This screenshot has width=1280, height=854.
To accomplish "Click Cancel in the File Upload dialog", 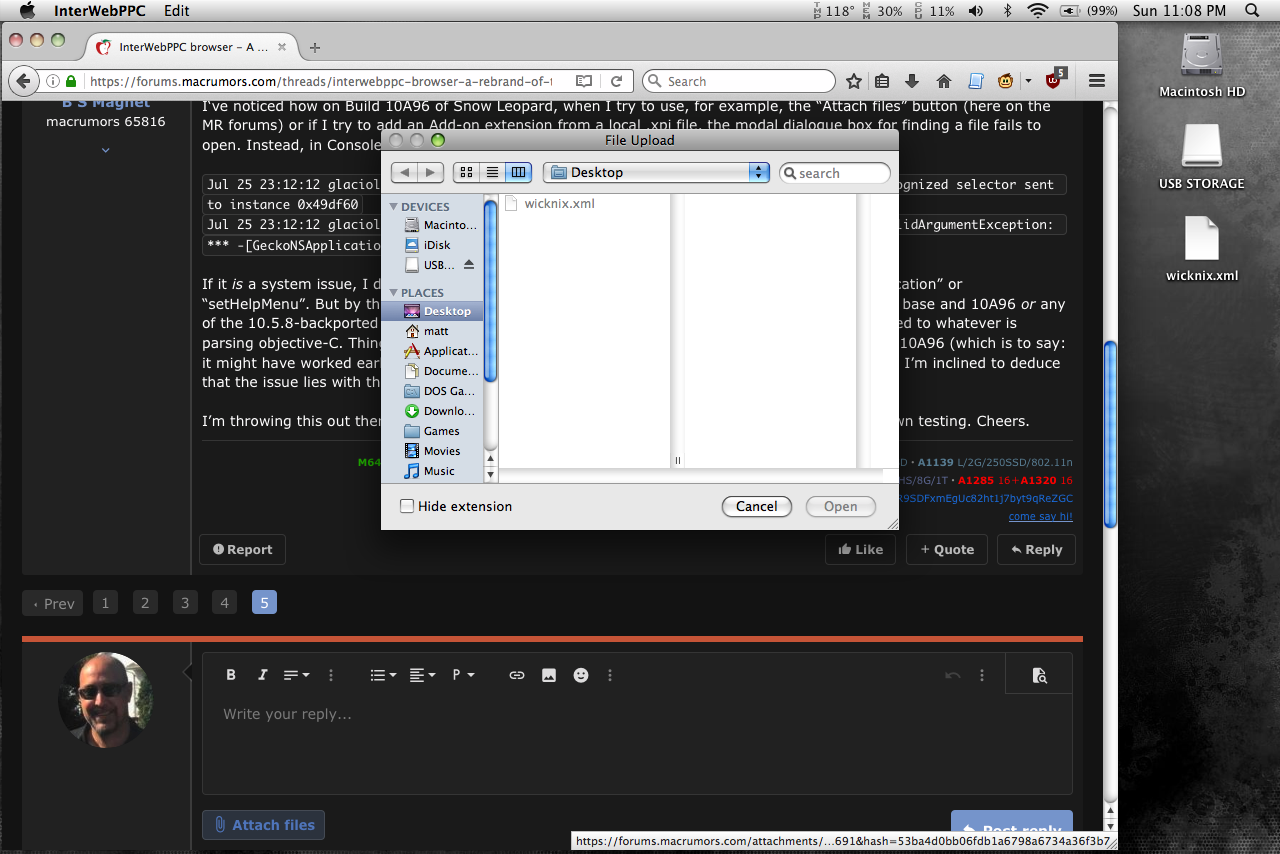I will click(x=757, y=506).
